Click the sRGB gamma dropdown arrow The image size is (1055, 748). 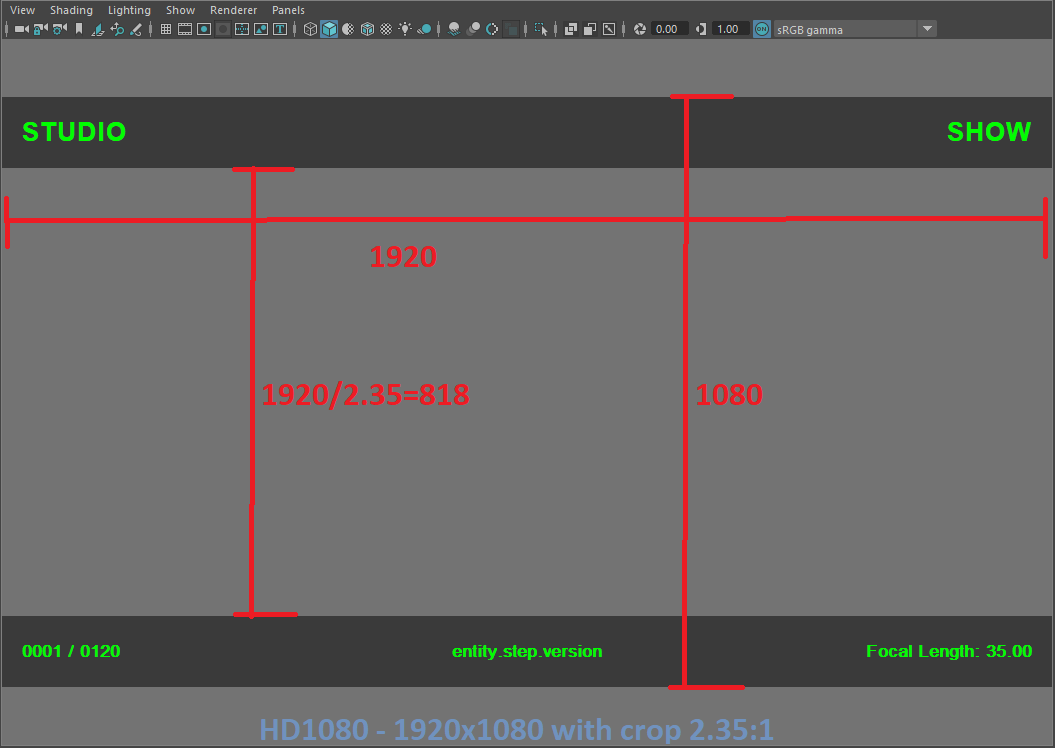(x=927, y=29)
